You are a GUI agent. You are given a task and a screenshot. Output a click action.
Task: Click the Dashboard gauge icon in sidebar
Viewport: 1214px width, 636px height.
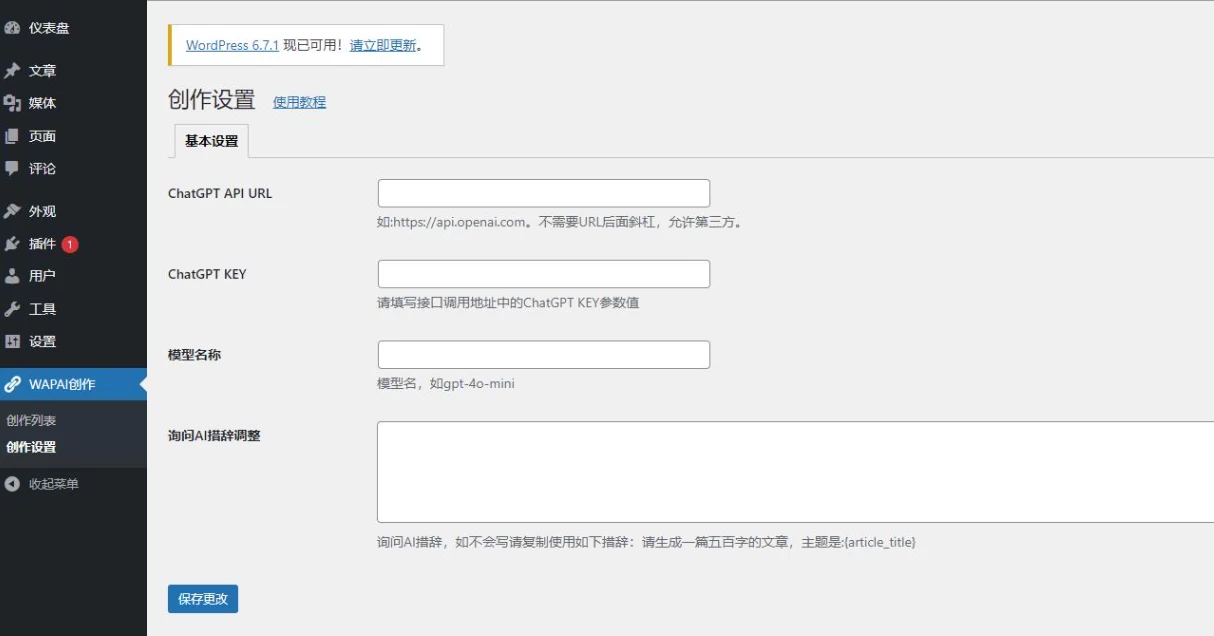click(12, 28)
